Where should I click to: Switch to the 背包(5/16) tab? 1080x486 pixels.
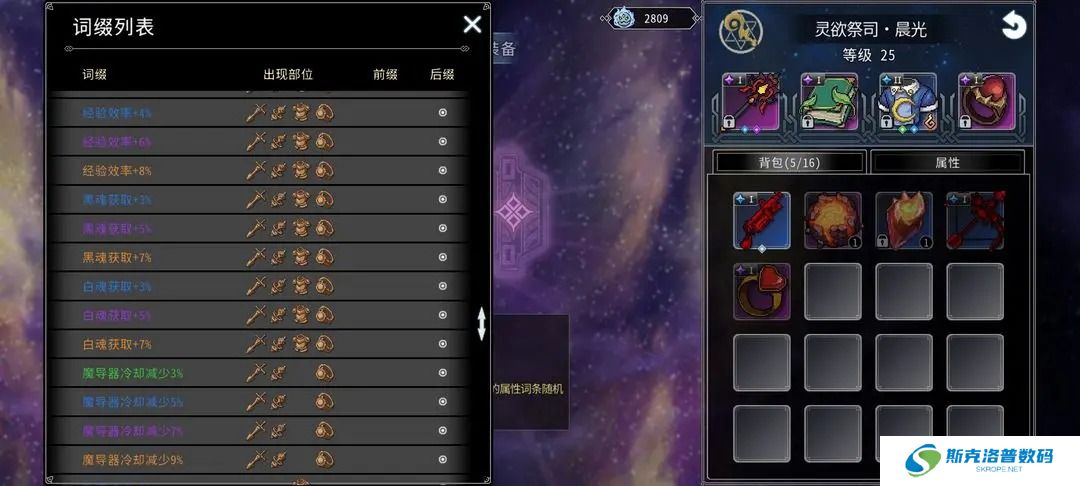pos(789,162)
